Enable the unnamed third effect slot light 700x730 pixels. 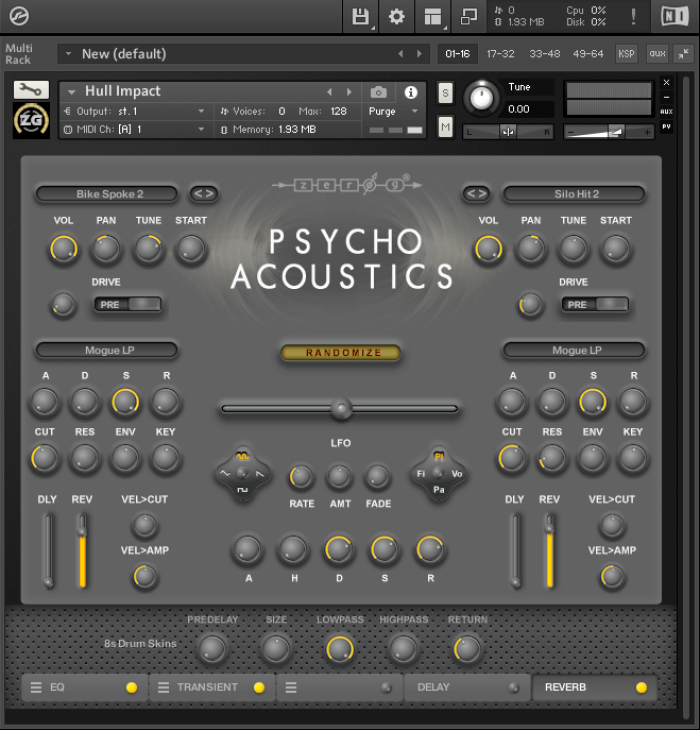coord(386,688)
